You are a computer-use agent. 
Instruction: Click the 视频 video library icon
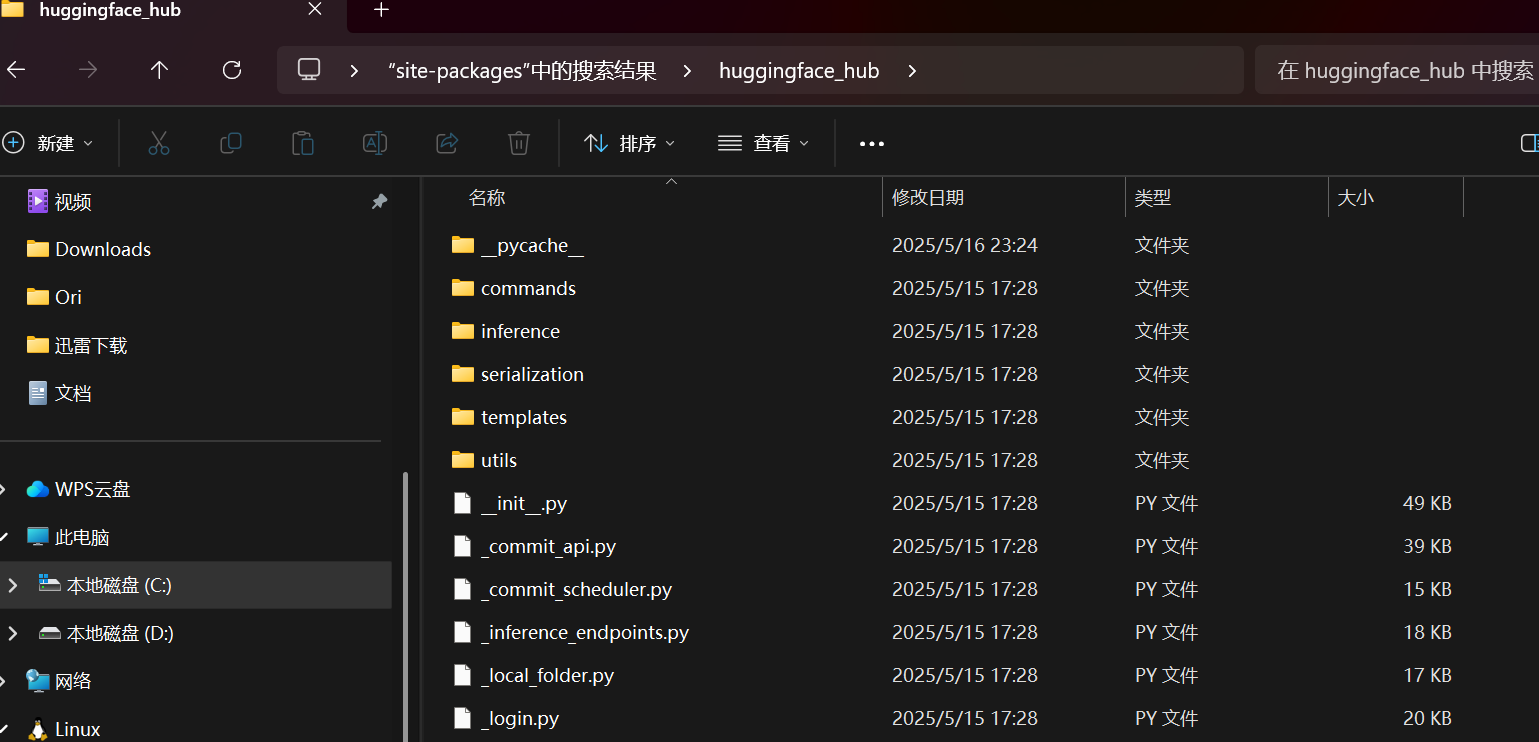(38, 201)
